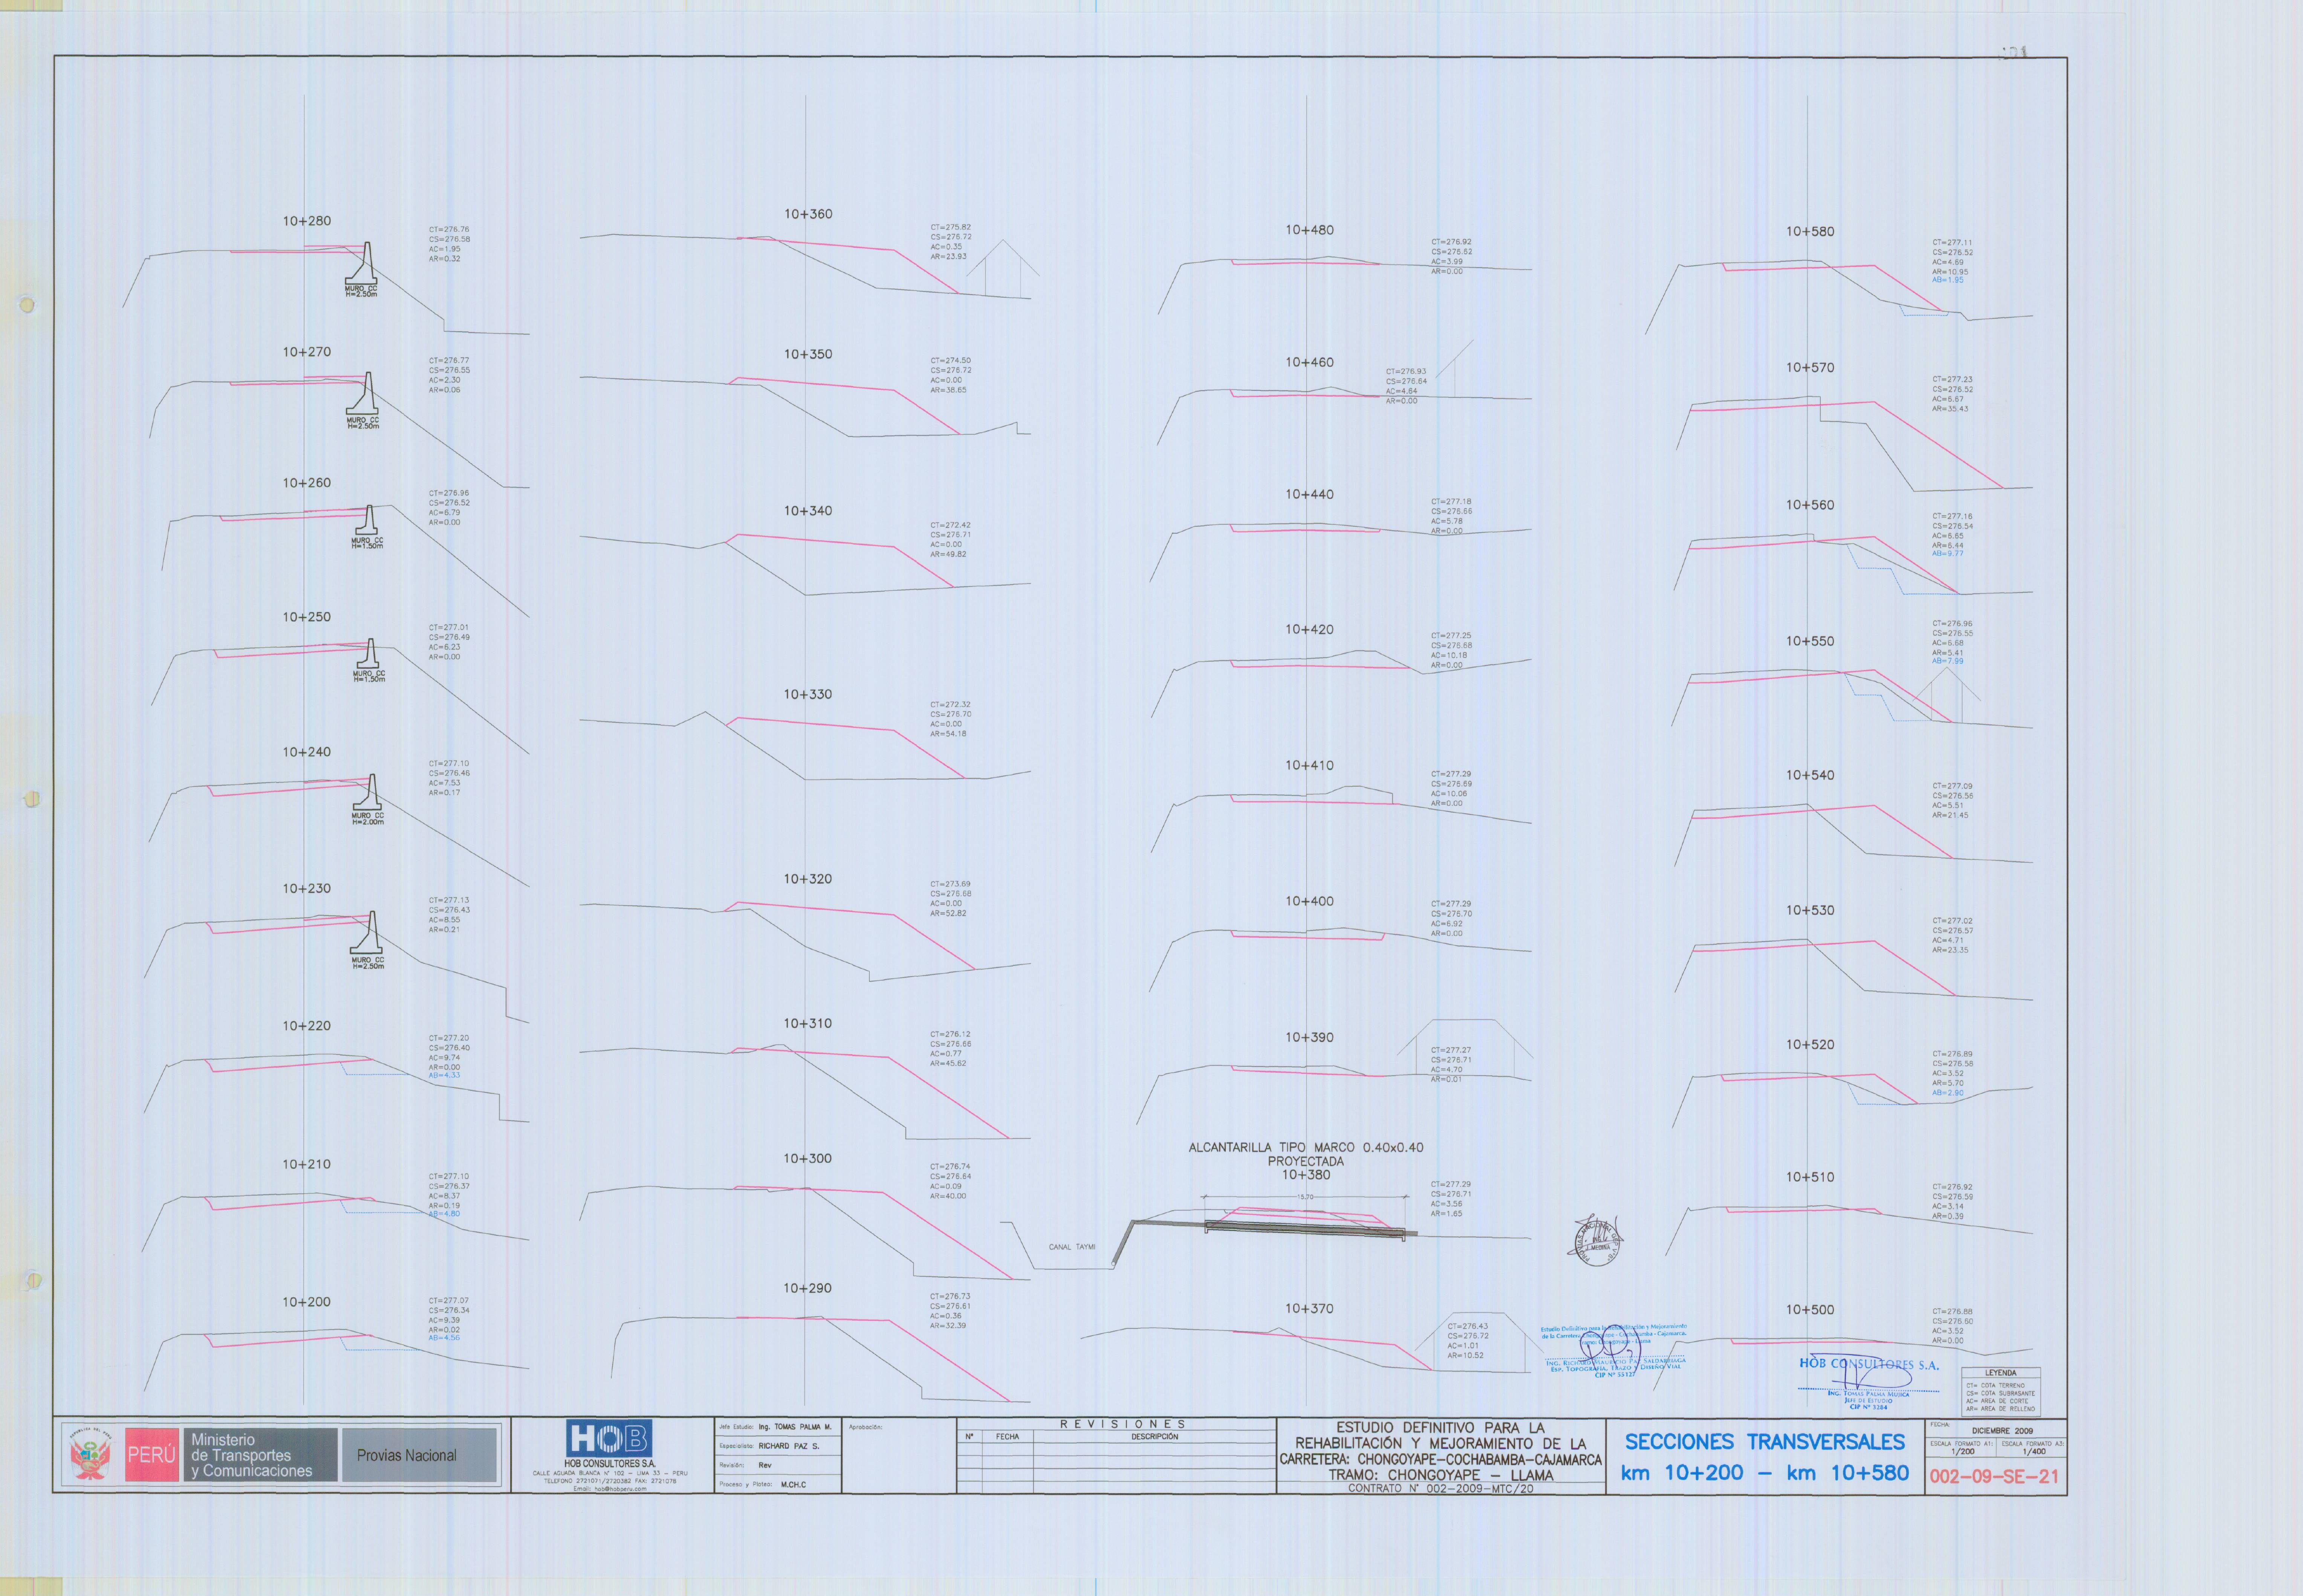
Task: Click 'CONTRATO N° 002-2009-MTC/20' line
Action: pos(1440,1488)
